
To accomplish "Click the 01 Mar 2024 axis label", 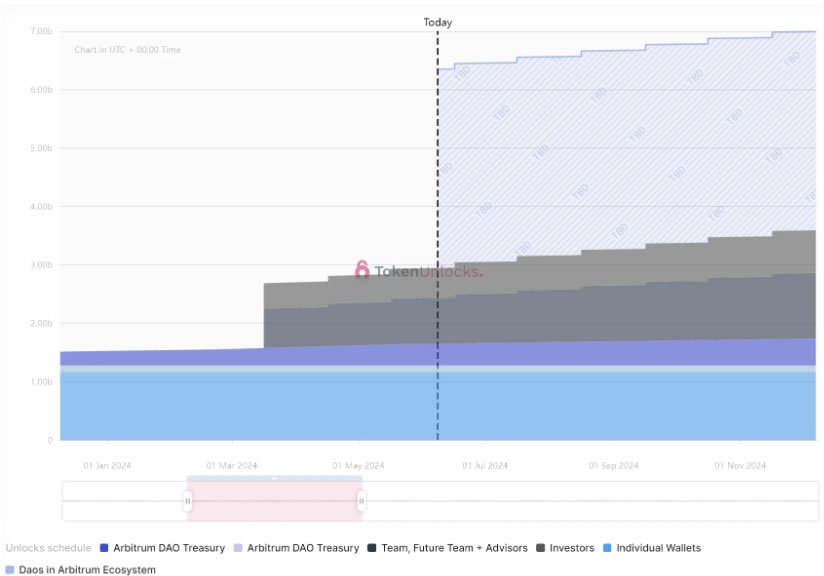I will (x=232, y=466).
